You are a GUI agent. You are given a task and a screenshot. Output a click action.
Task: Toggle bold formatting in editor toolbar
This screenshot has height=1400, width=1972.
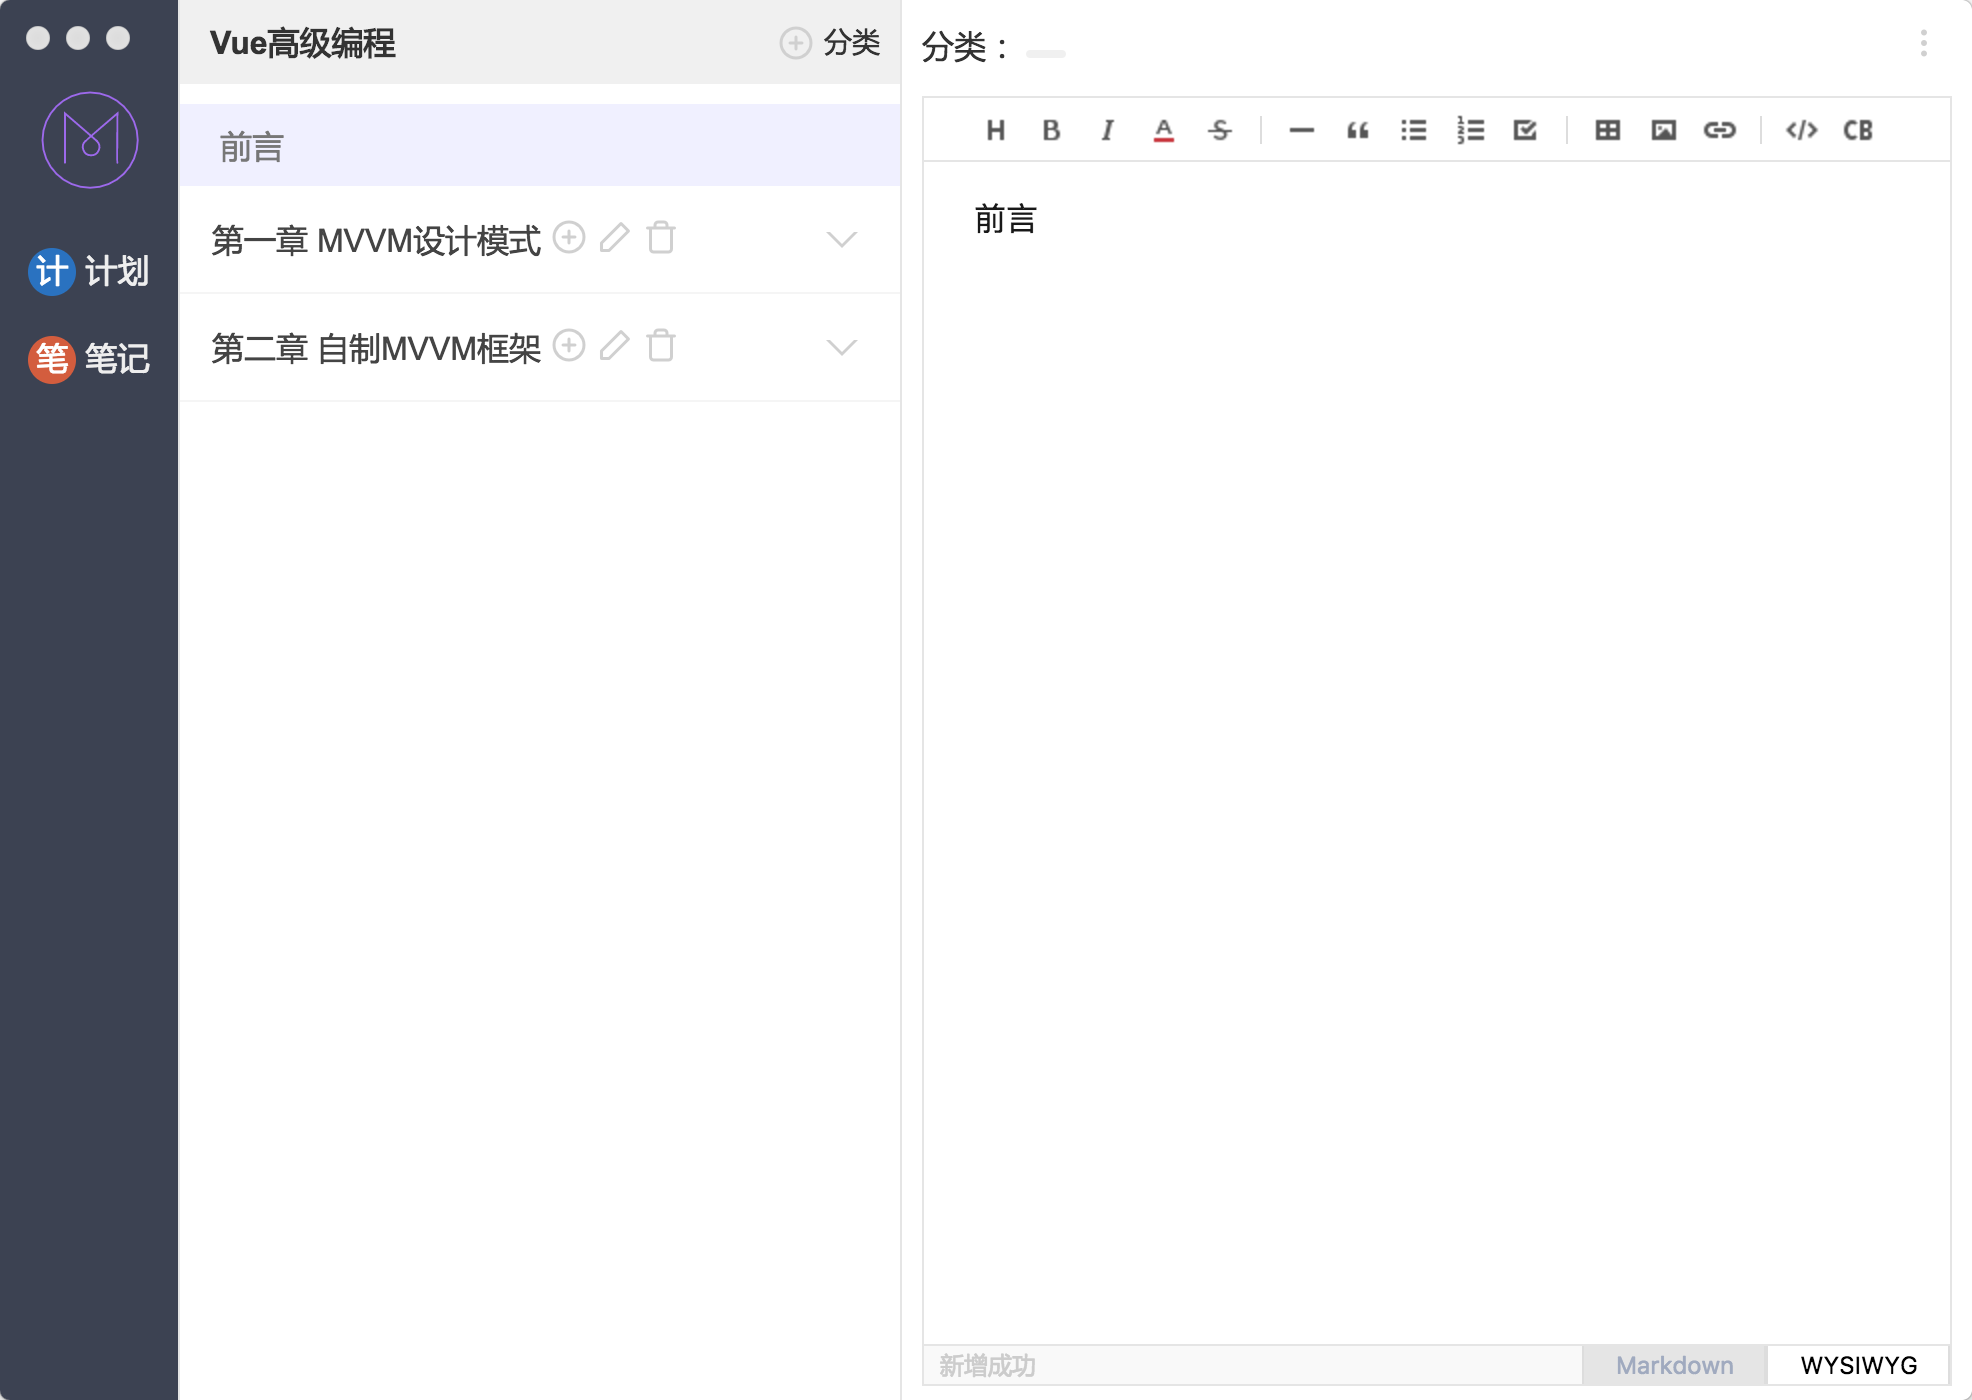[1051, 130]
